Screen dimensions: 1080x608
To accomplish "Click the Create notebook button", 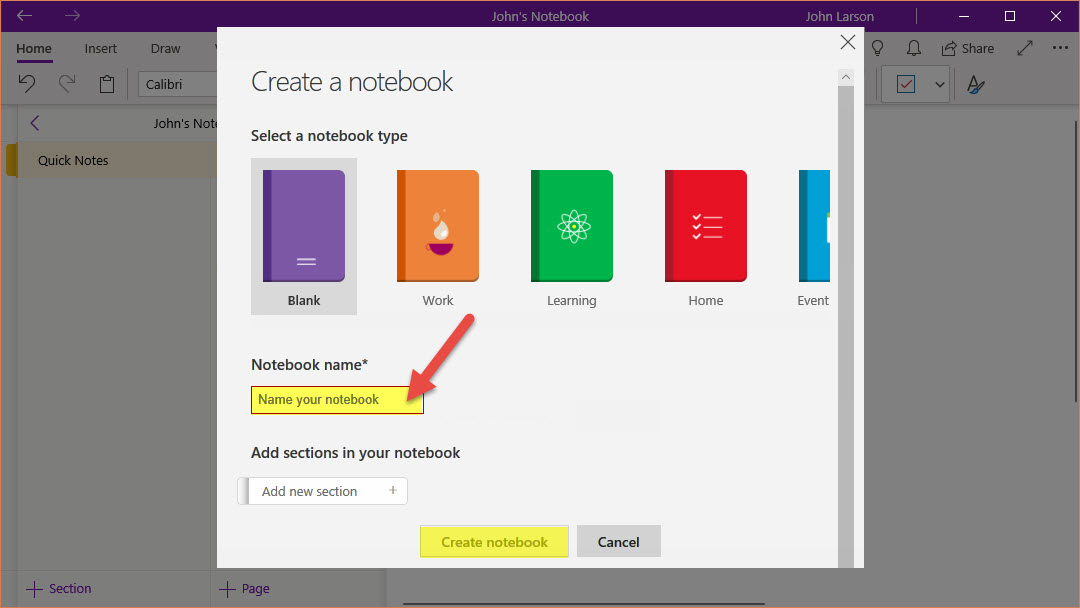I will 494,542.
